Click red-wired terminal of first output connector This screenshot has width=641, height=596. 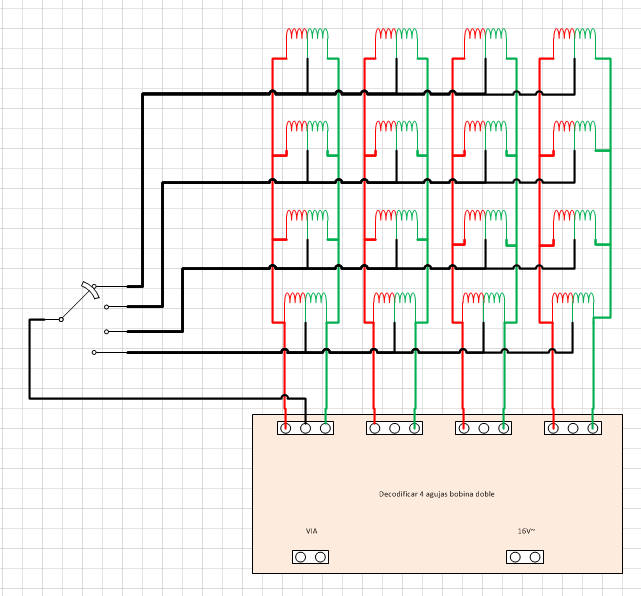[285, 428]
